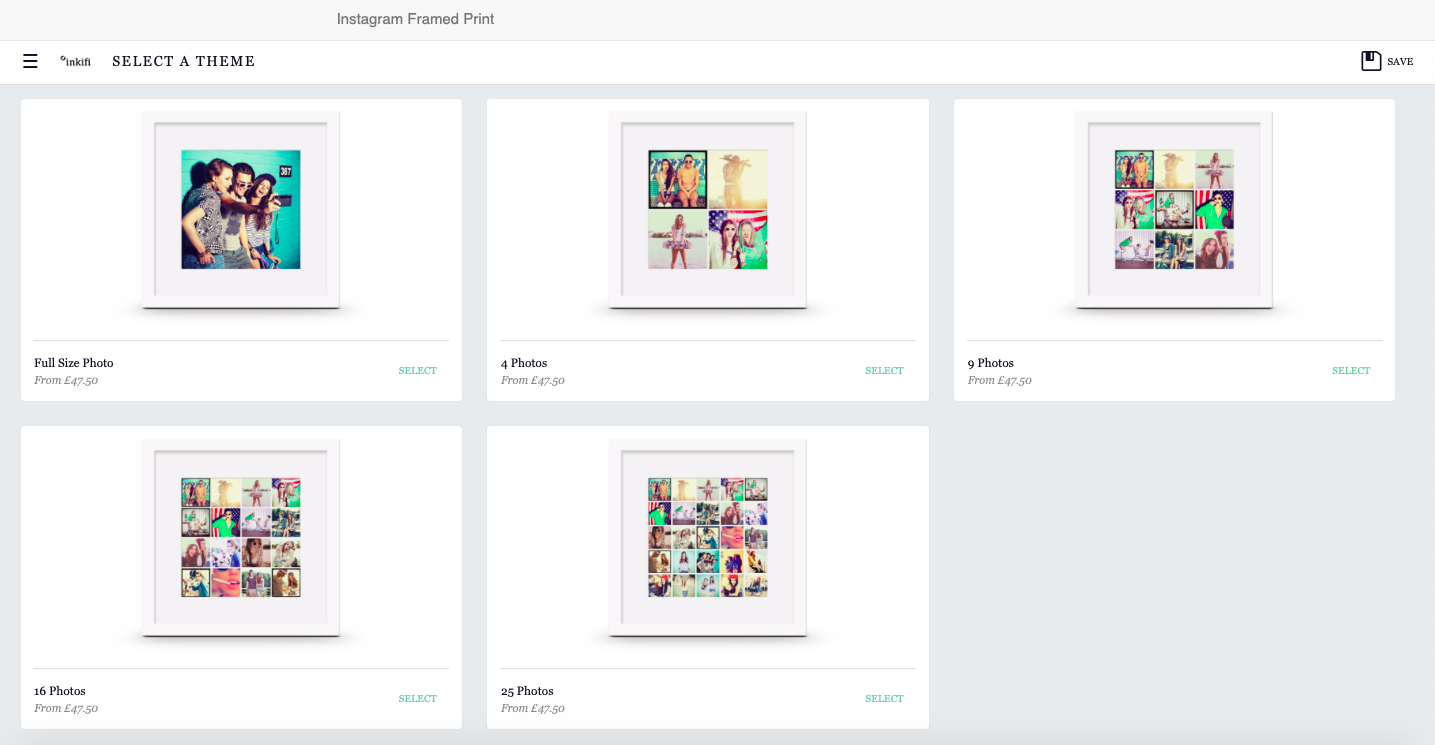Image resolution: width=1435 pixels, height=745 pixels.
Task: Click the 16 Photos title text
Action: point(60,691)
